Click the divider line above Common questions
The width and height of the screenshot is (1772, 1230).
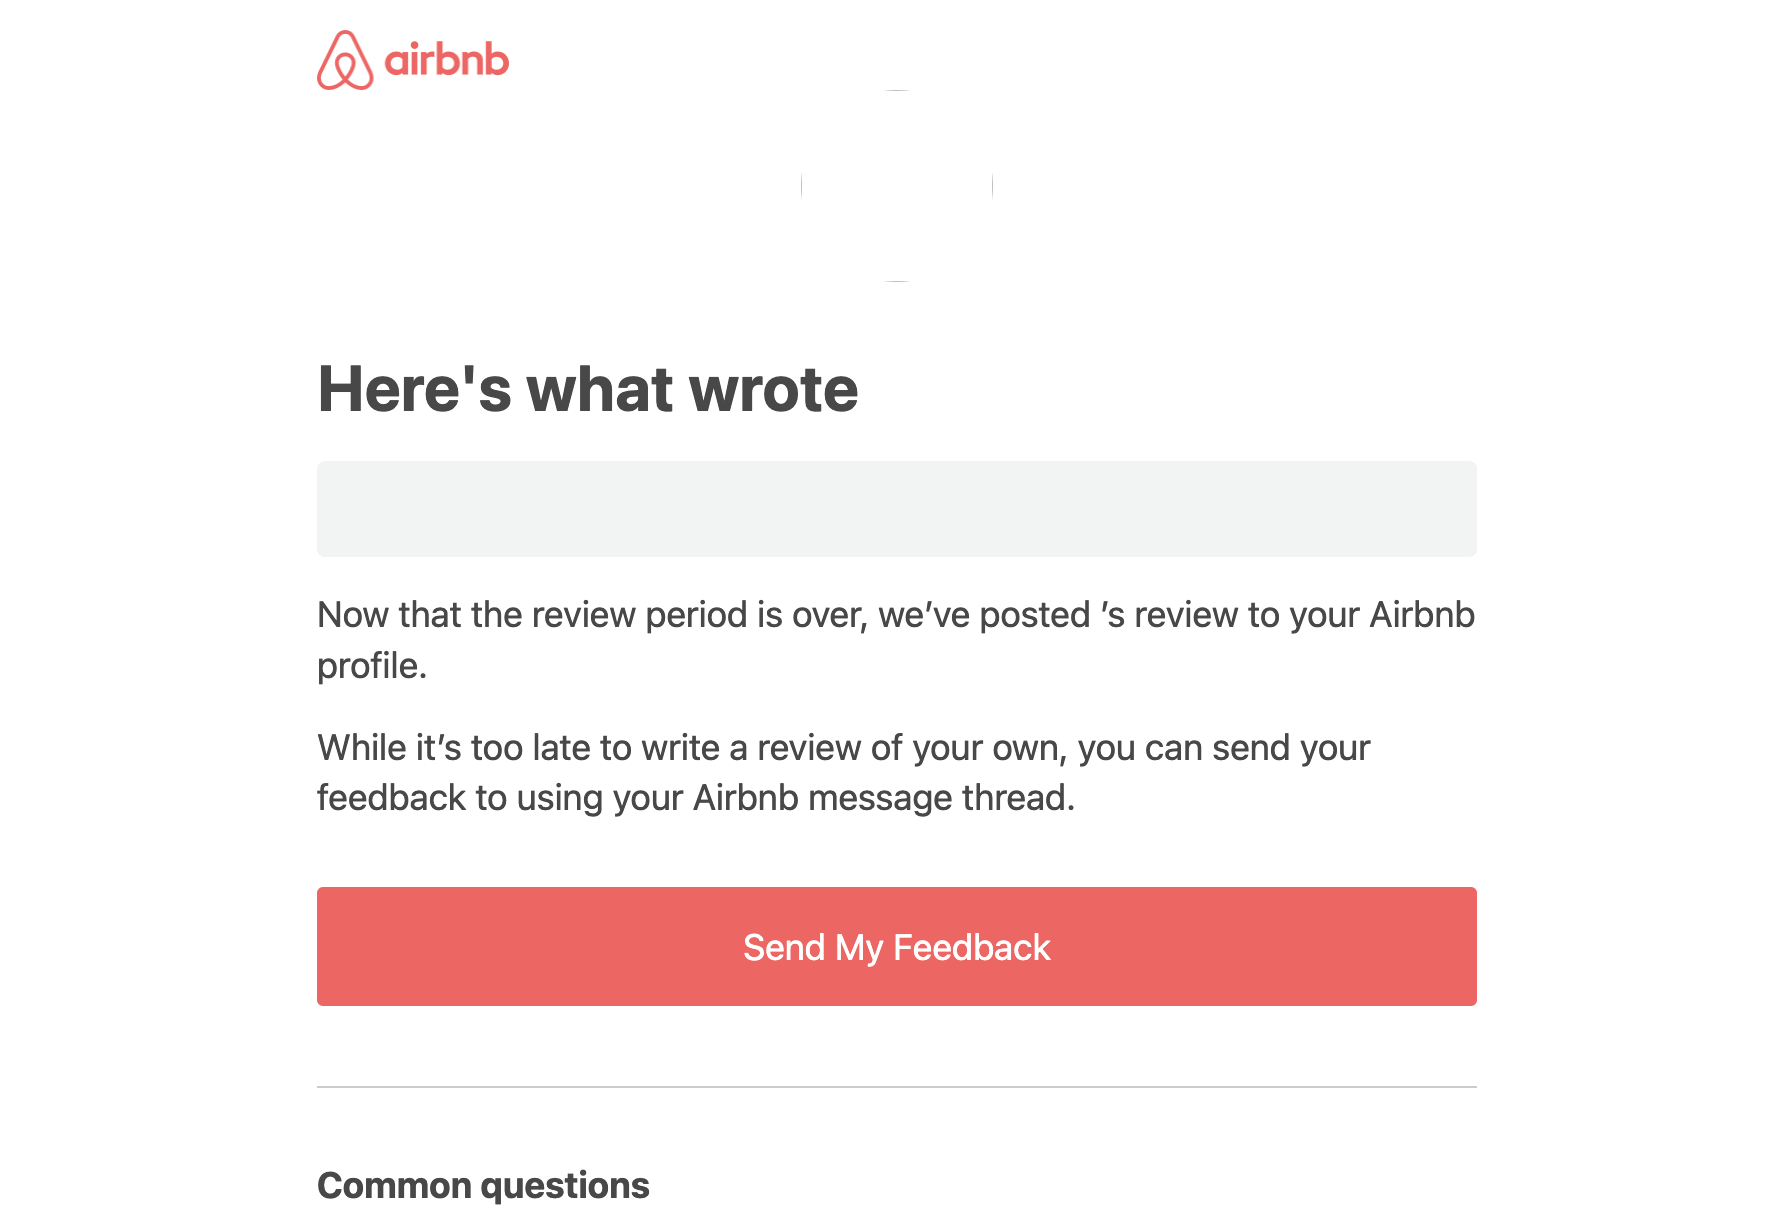click(x=897, y=1087)
